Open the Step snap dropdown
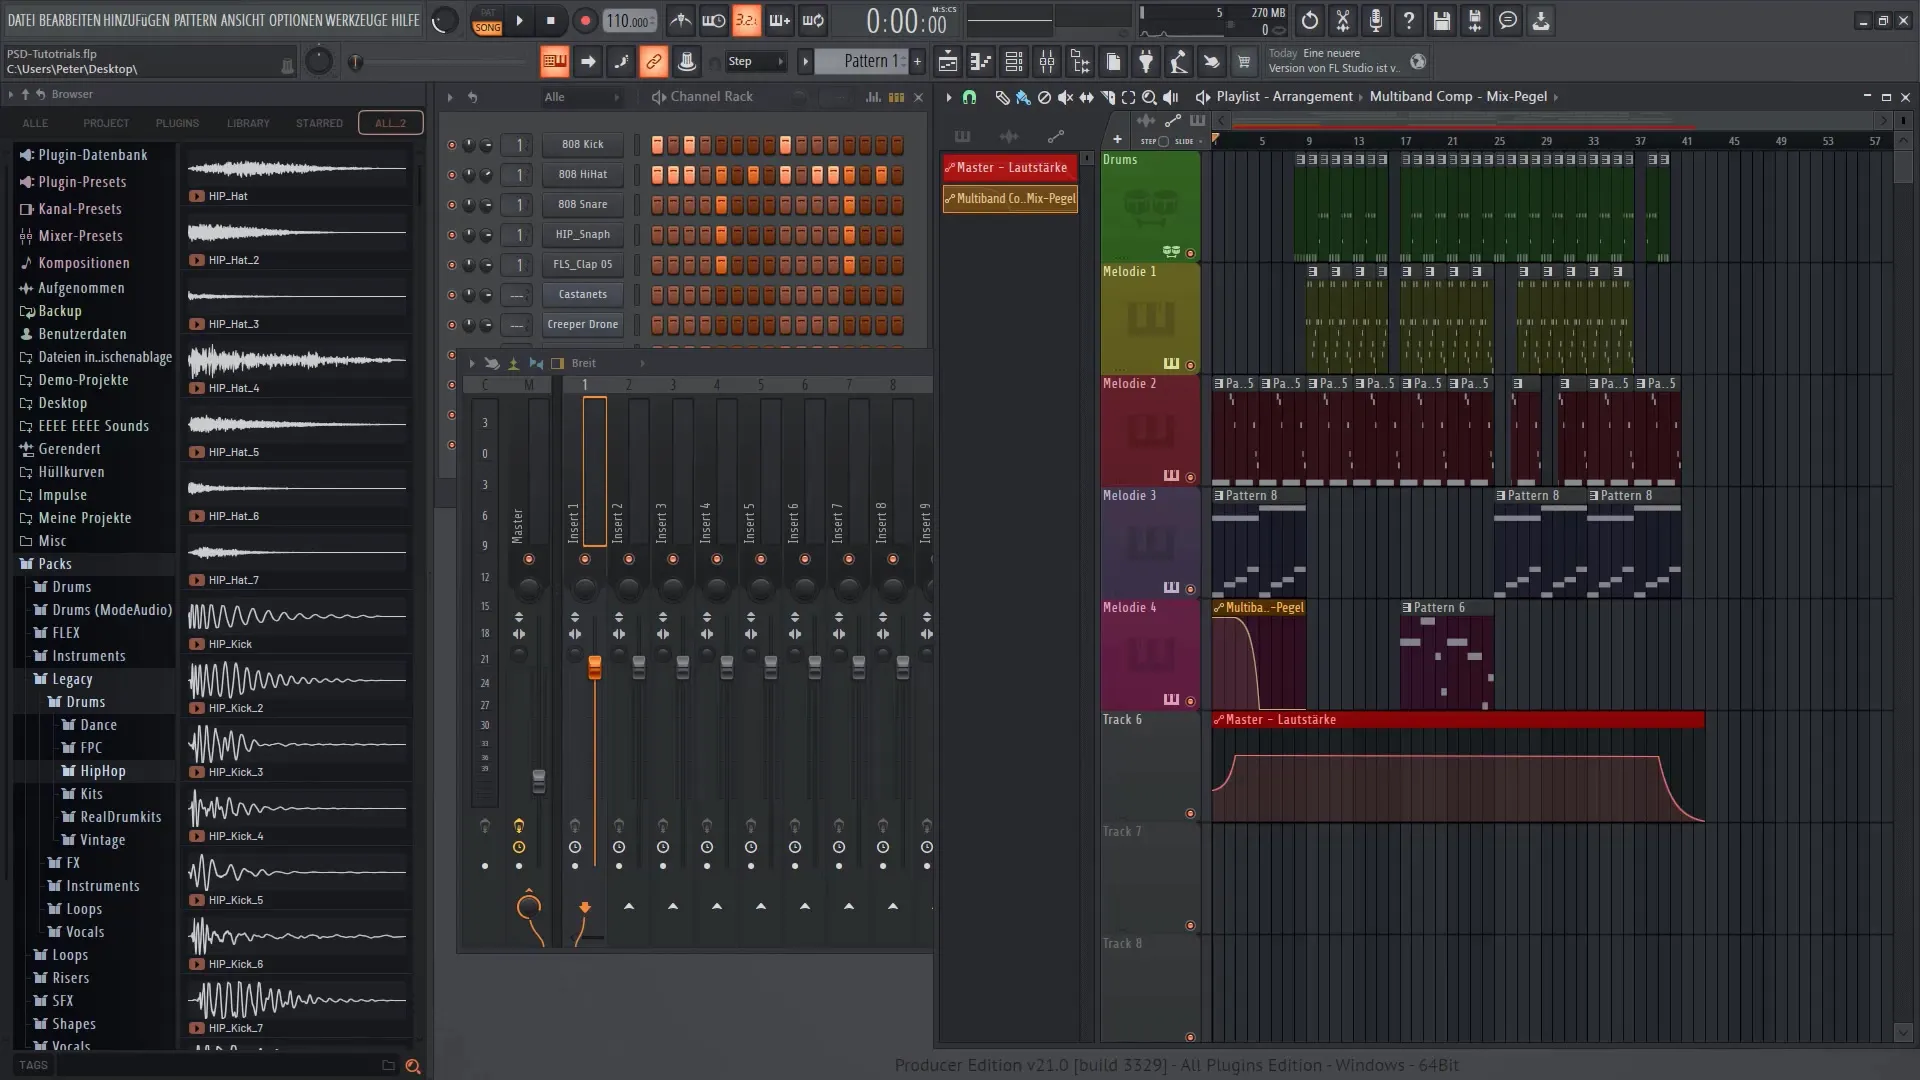 point(757,62)
